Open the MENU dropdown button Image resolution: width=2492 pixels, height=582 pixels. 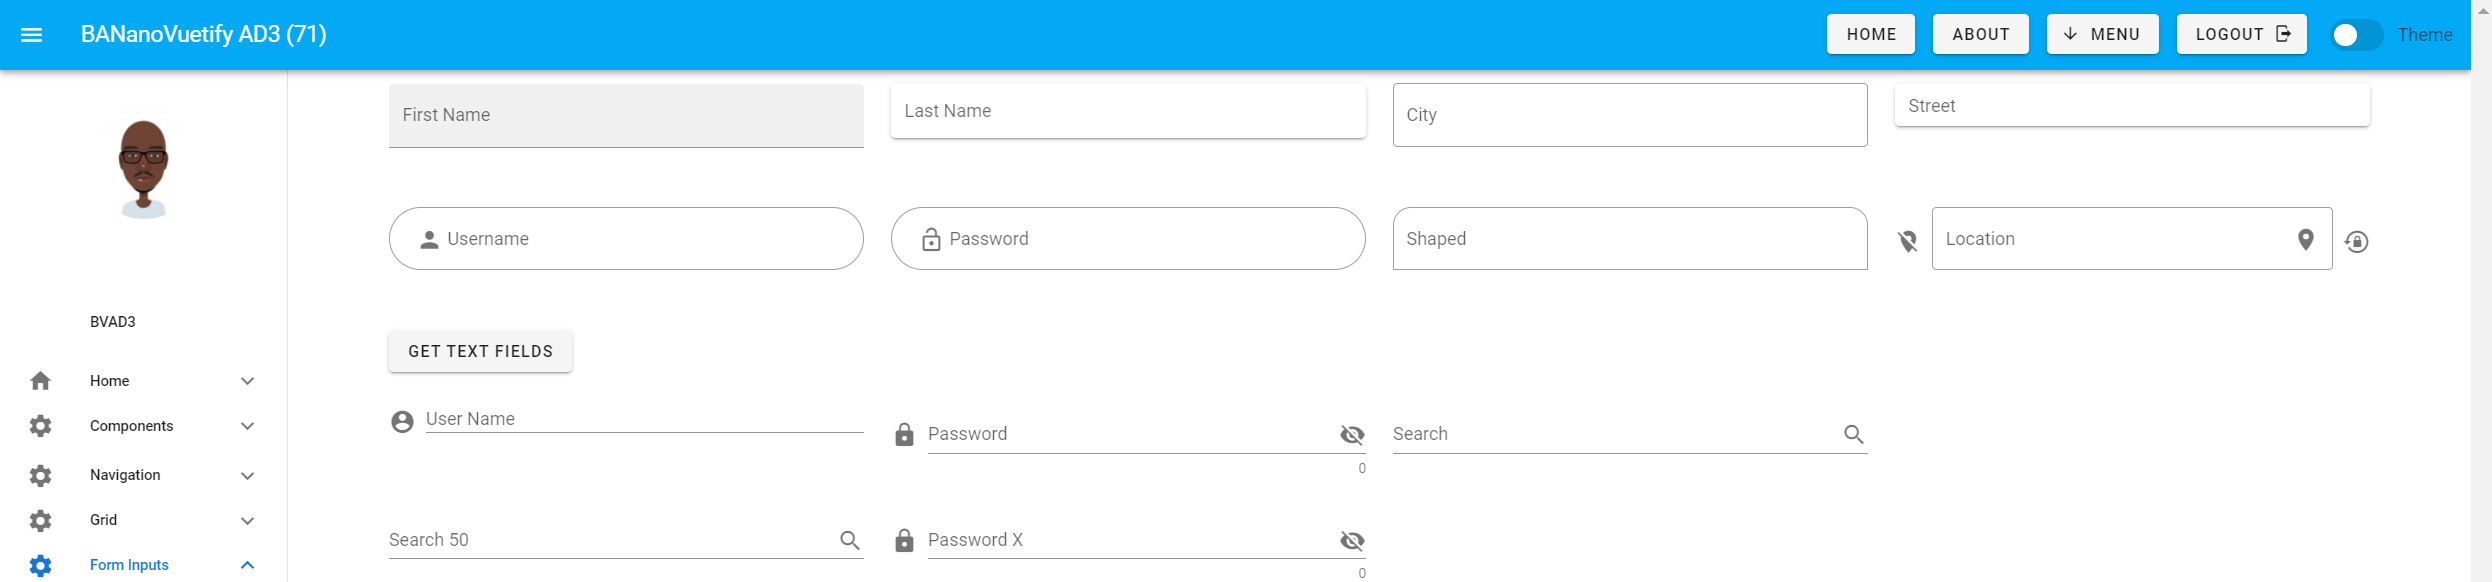(2102, 34)
